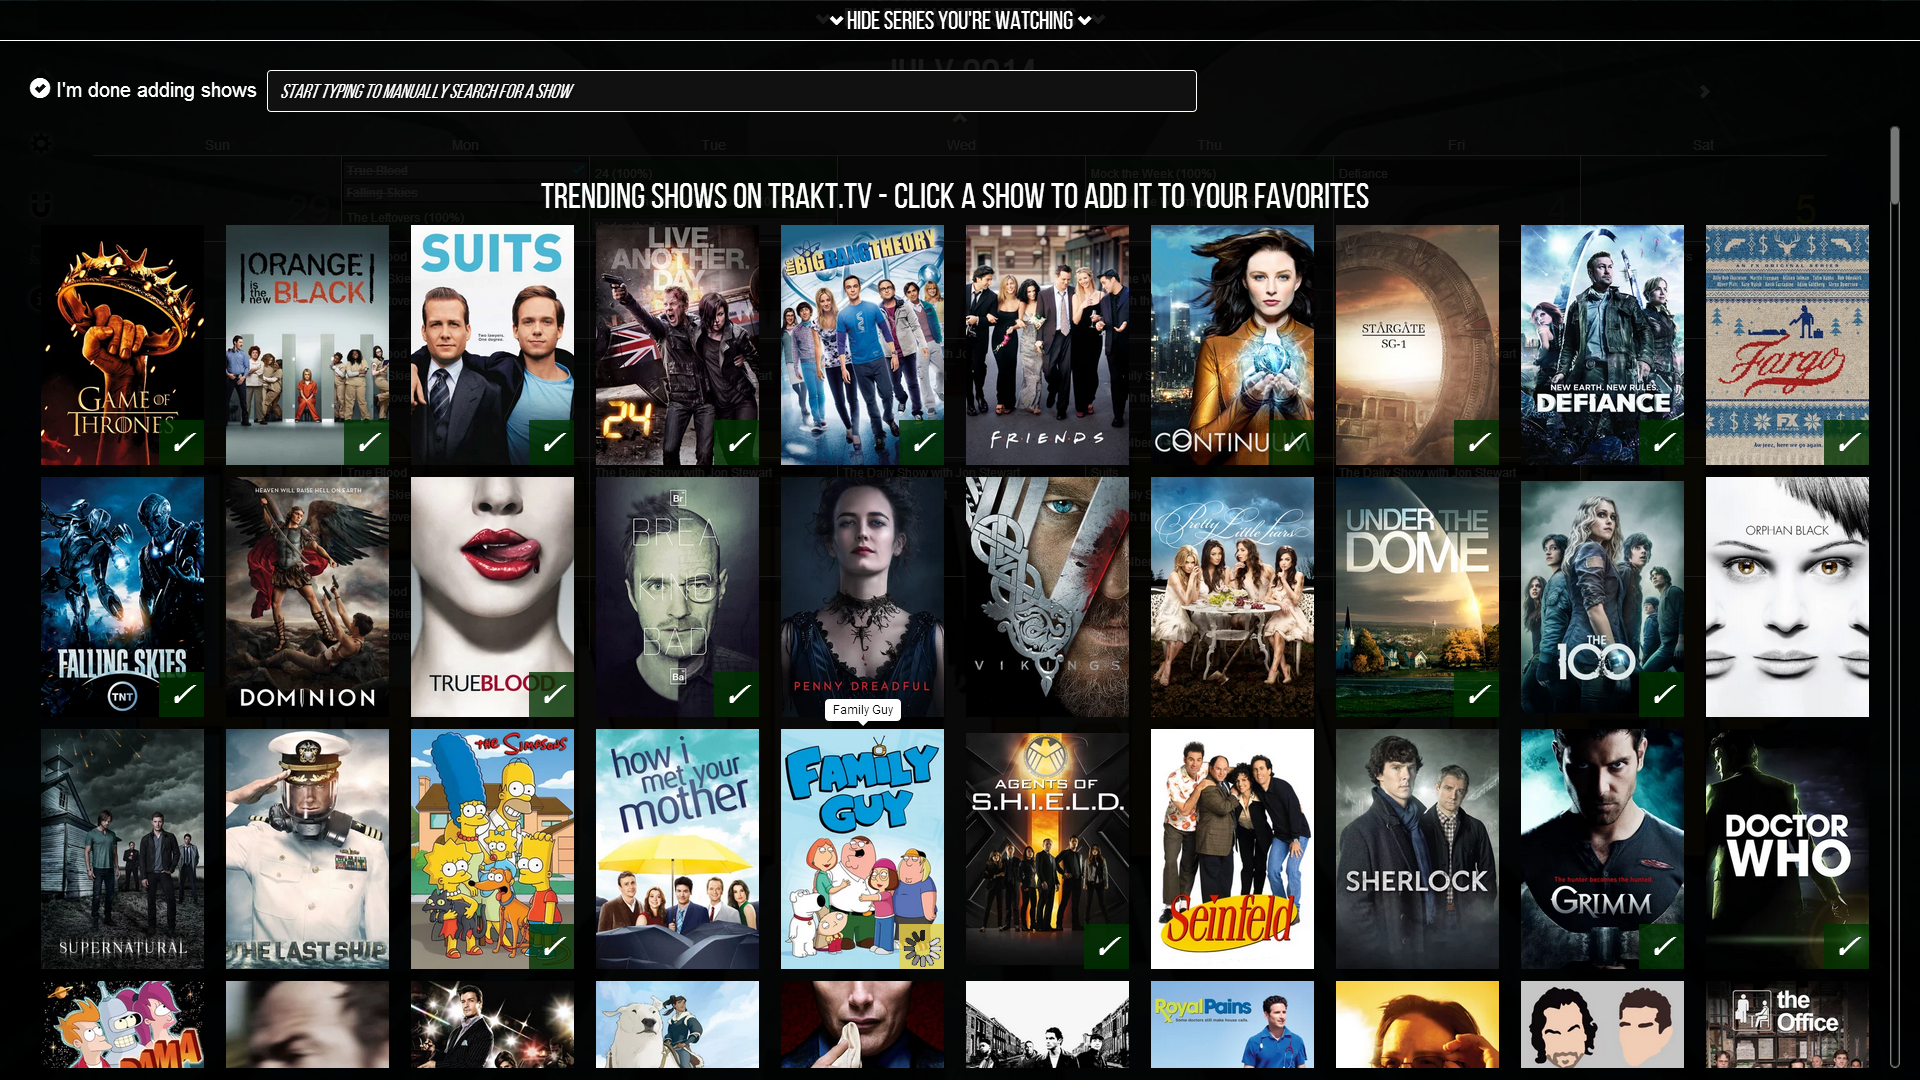Collapse the Hide Series You're Watching header
The height and width of the screenshot is (1080, 1920).
click(x=960, y=20)
